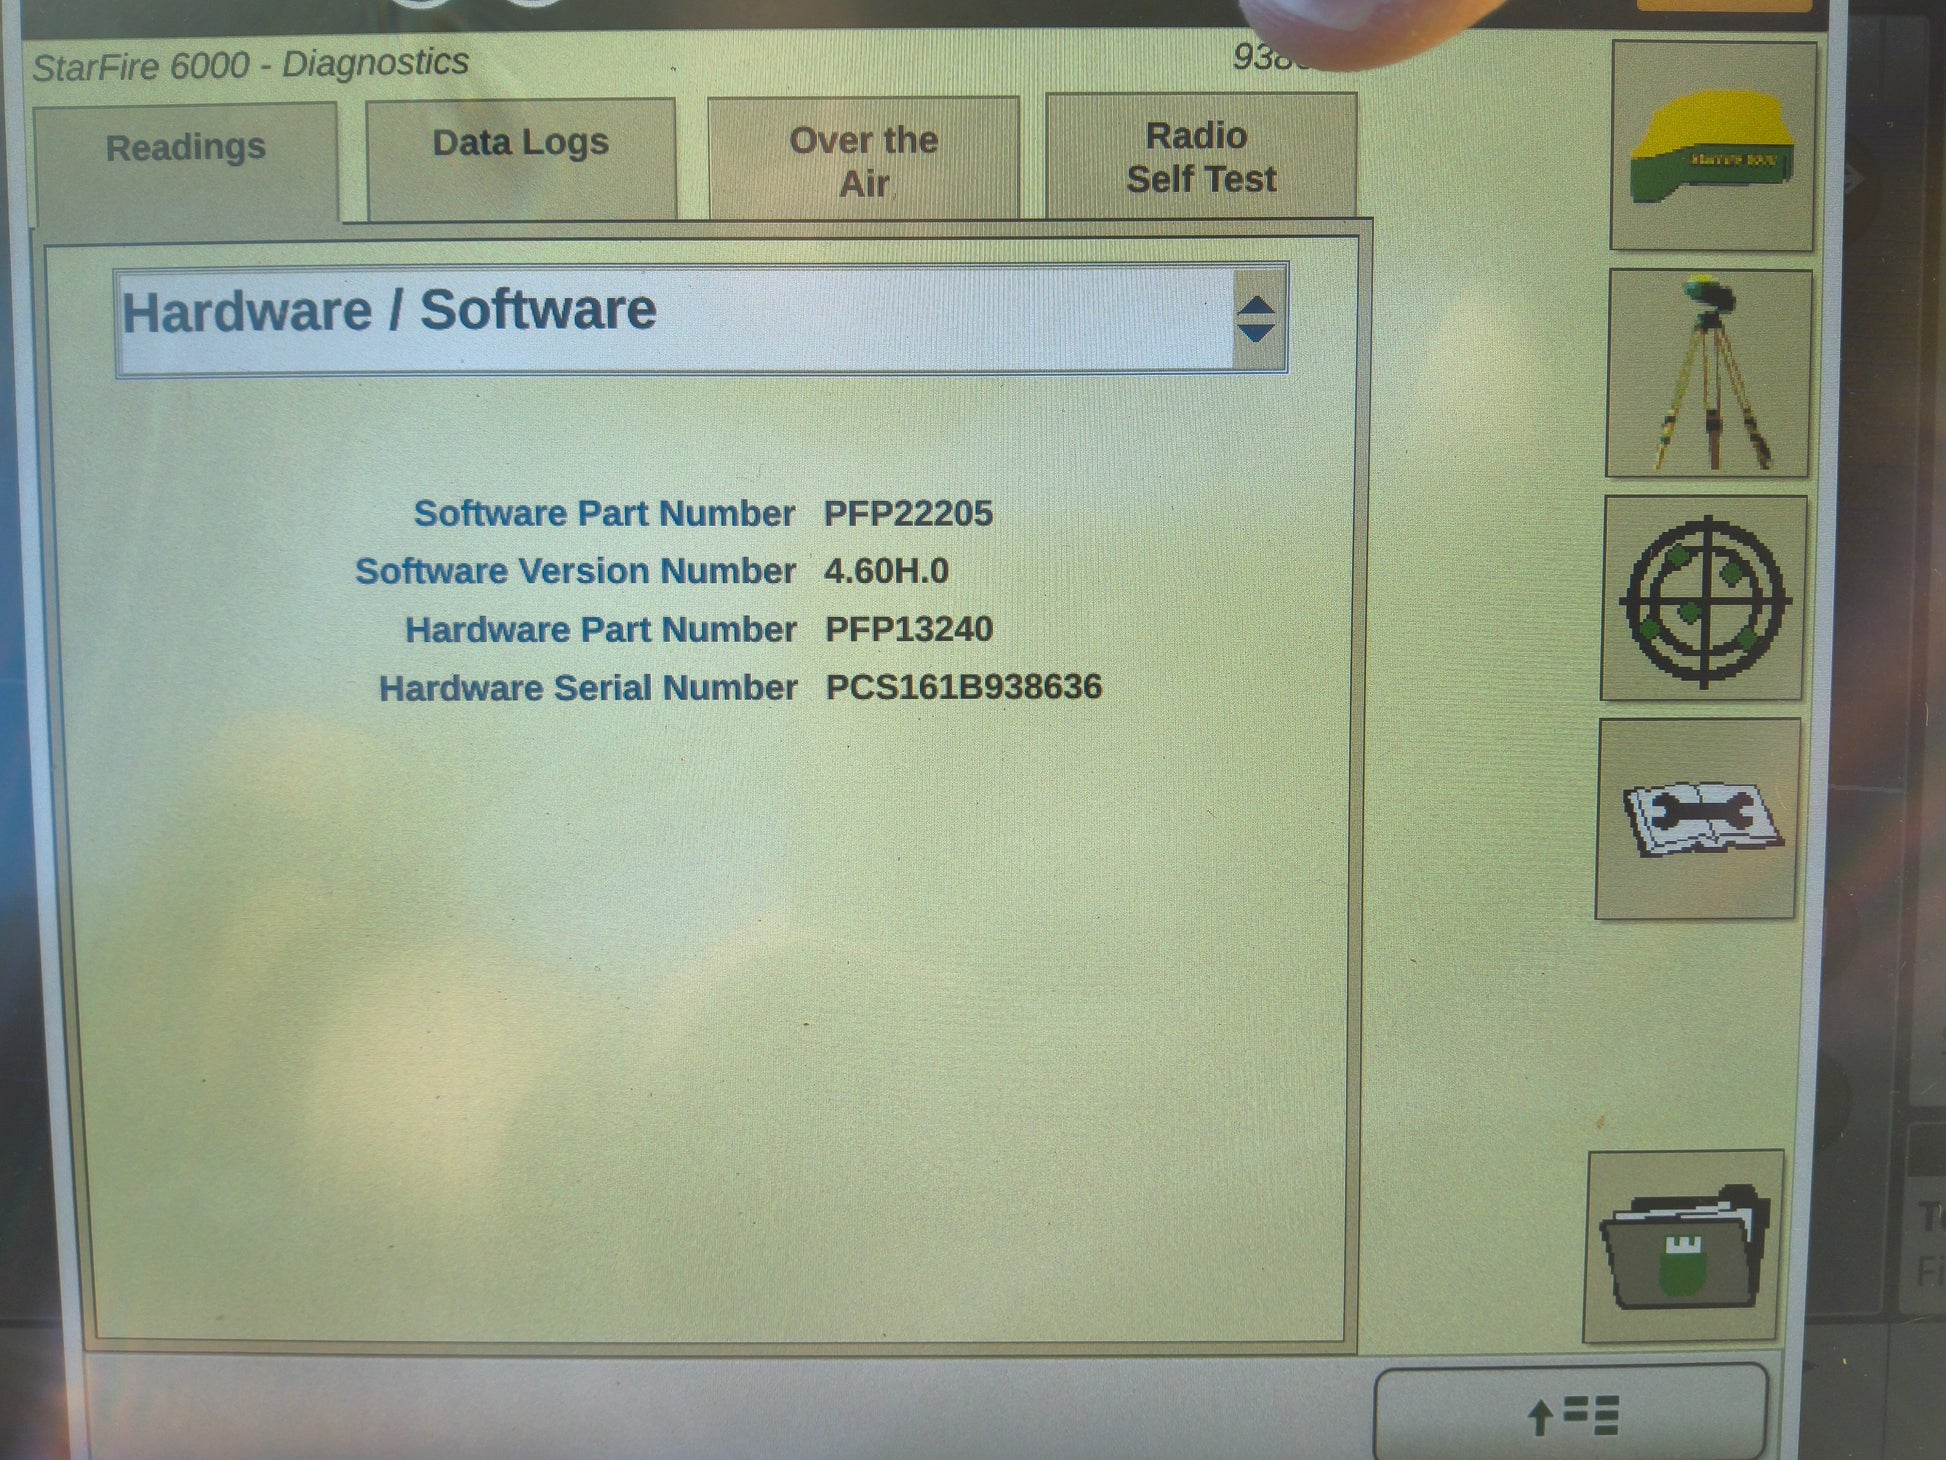
Task: Open the Data Logs tab
Action: coord(520,145)
